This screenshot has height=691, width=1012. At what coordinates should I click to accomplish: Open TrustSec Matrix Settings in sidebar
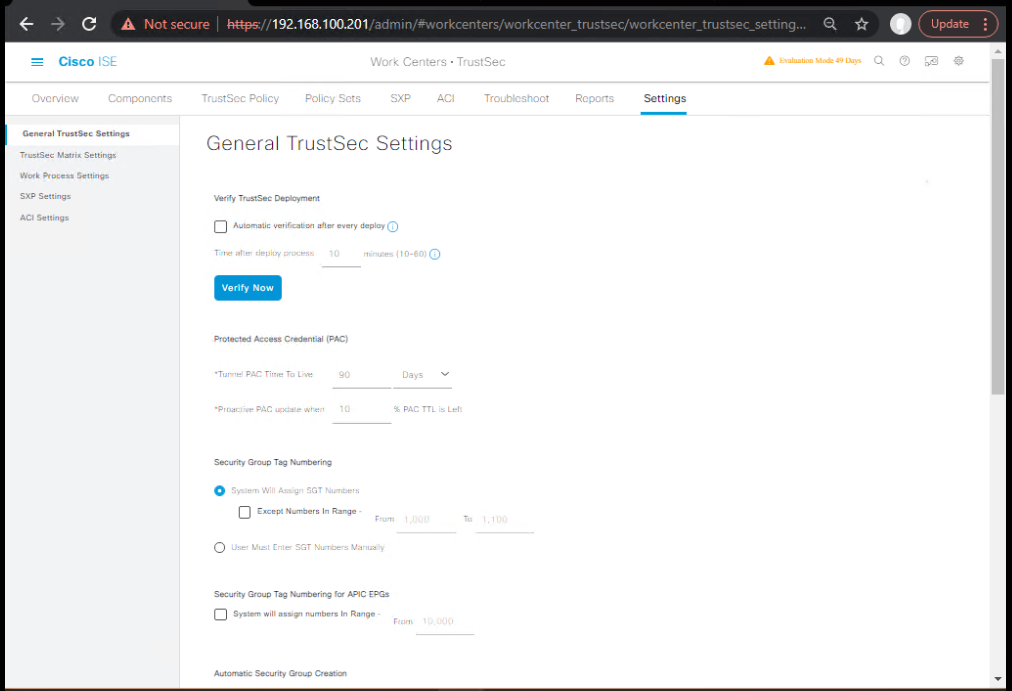tap(68, 155)
